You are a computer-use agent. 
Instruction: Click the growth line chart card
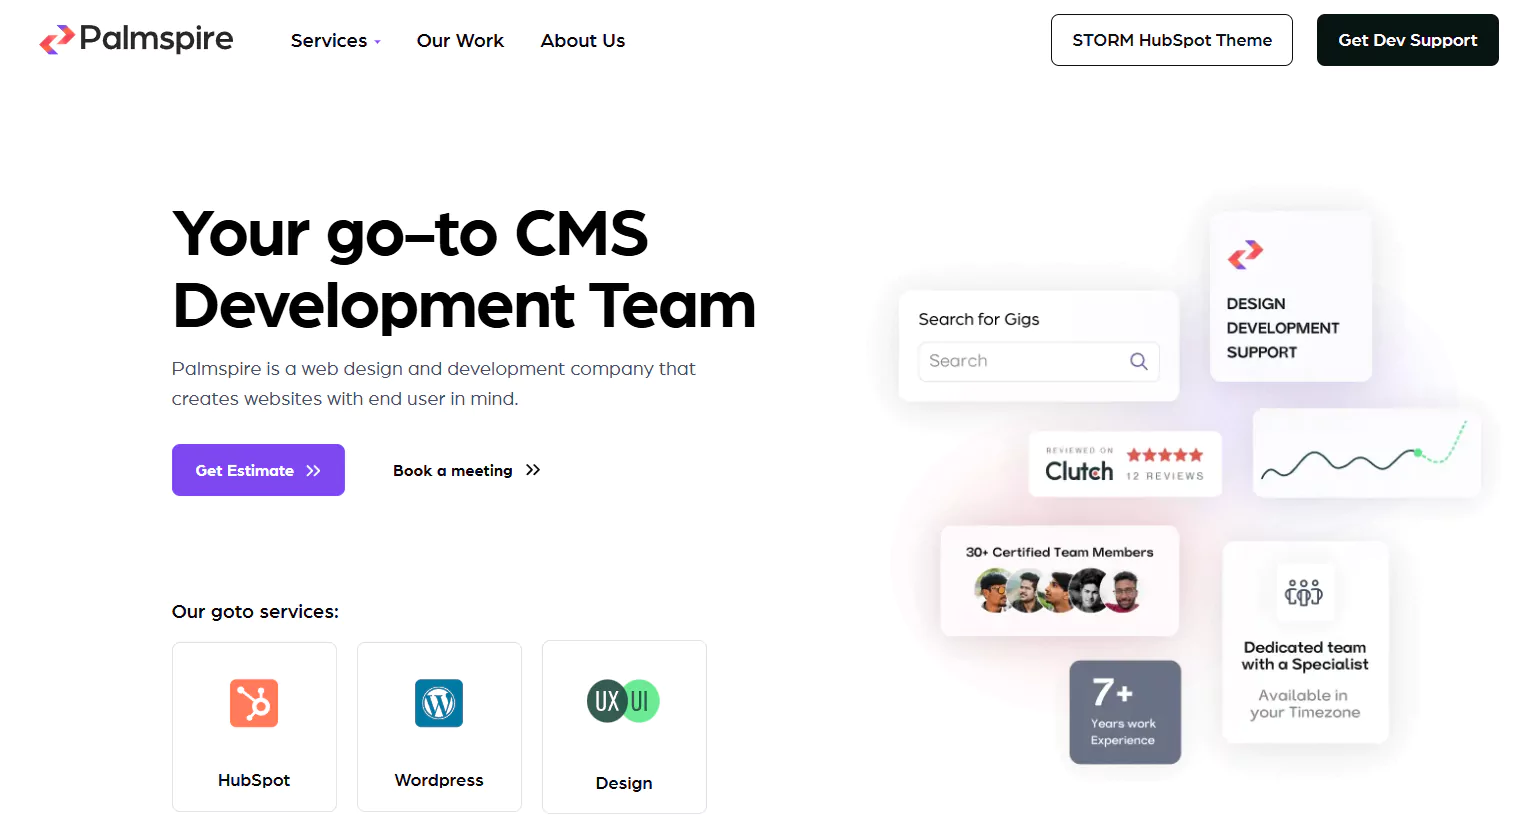click(x=1366, y=453)
